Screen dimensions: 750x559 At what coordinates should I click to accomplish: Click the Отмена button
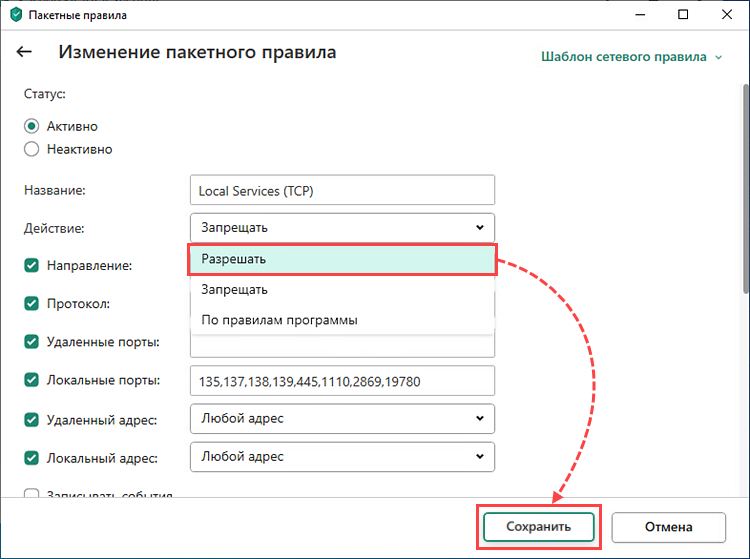tap(669, 527)
